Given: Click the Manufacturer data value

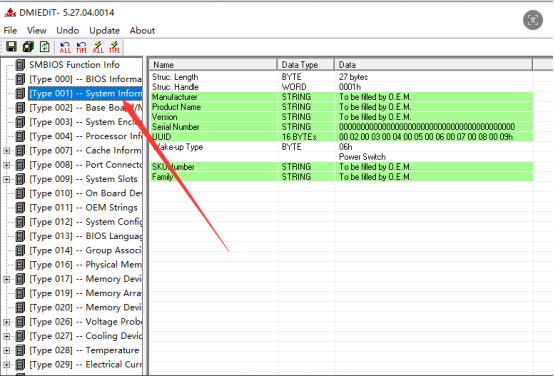Looking at the screenshot, I should (x=375, y=97).
